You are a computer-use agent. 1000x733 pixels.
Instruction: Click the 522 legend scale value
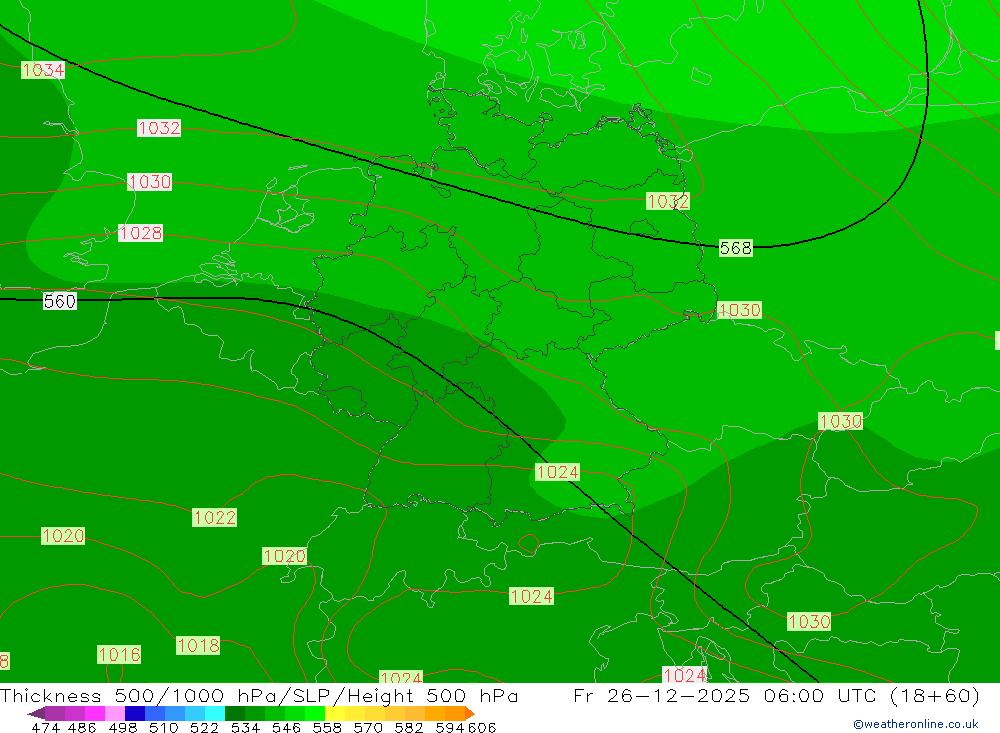coord(205,728)
